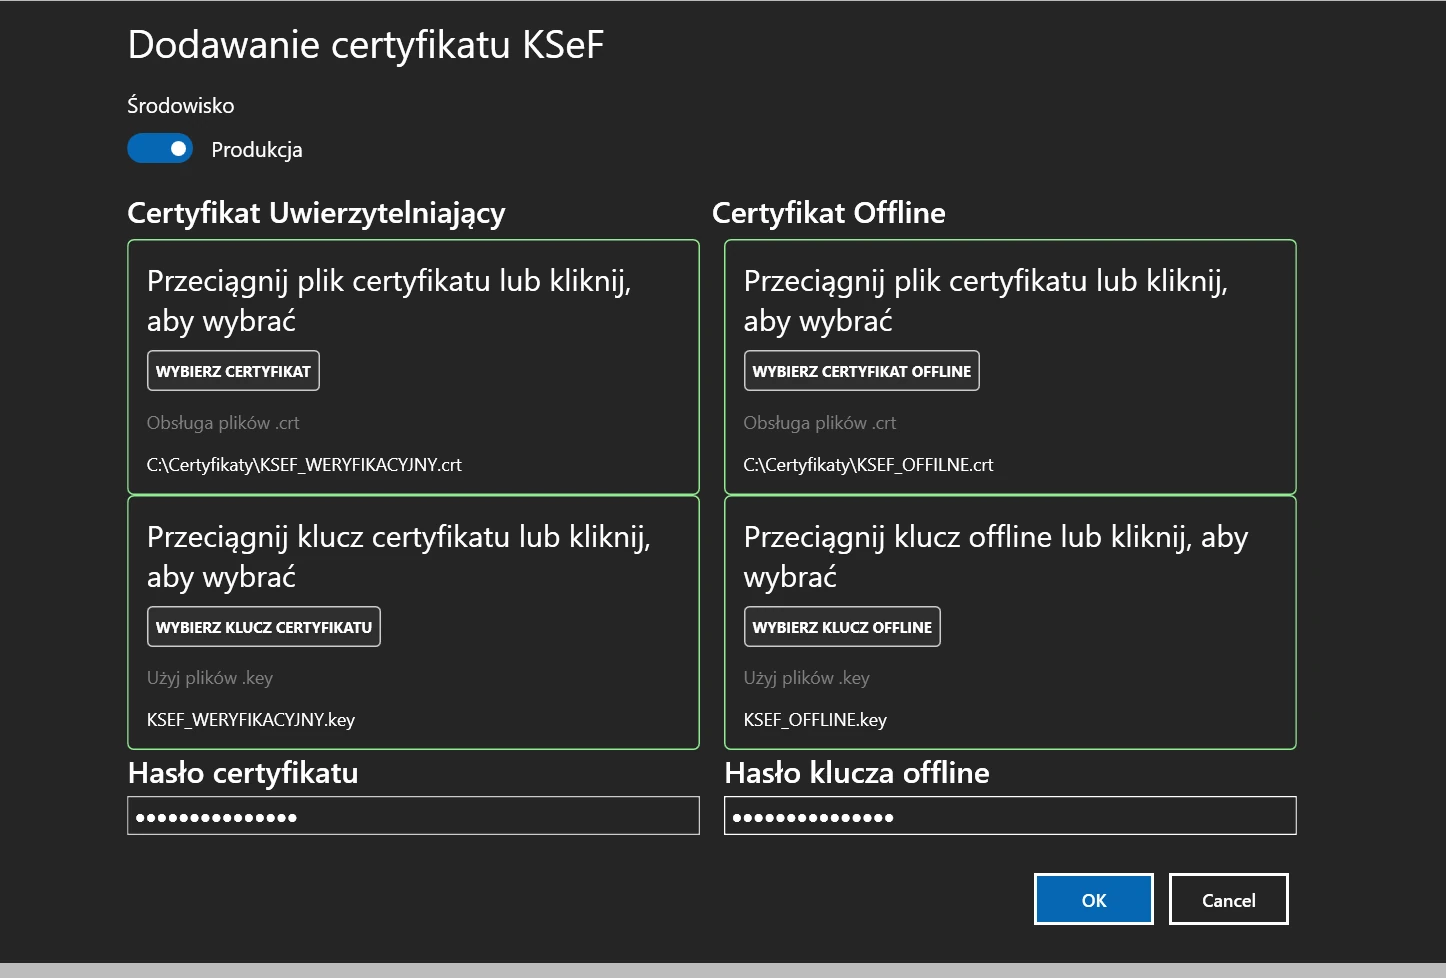This screenshot has width=1446, height=978.
Task: Click the Certyfikat Offline section heading
Action: (828, 213)
